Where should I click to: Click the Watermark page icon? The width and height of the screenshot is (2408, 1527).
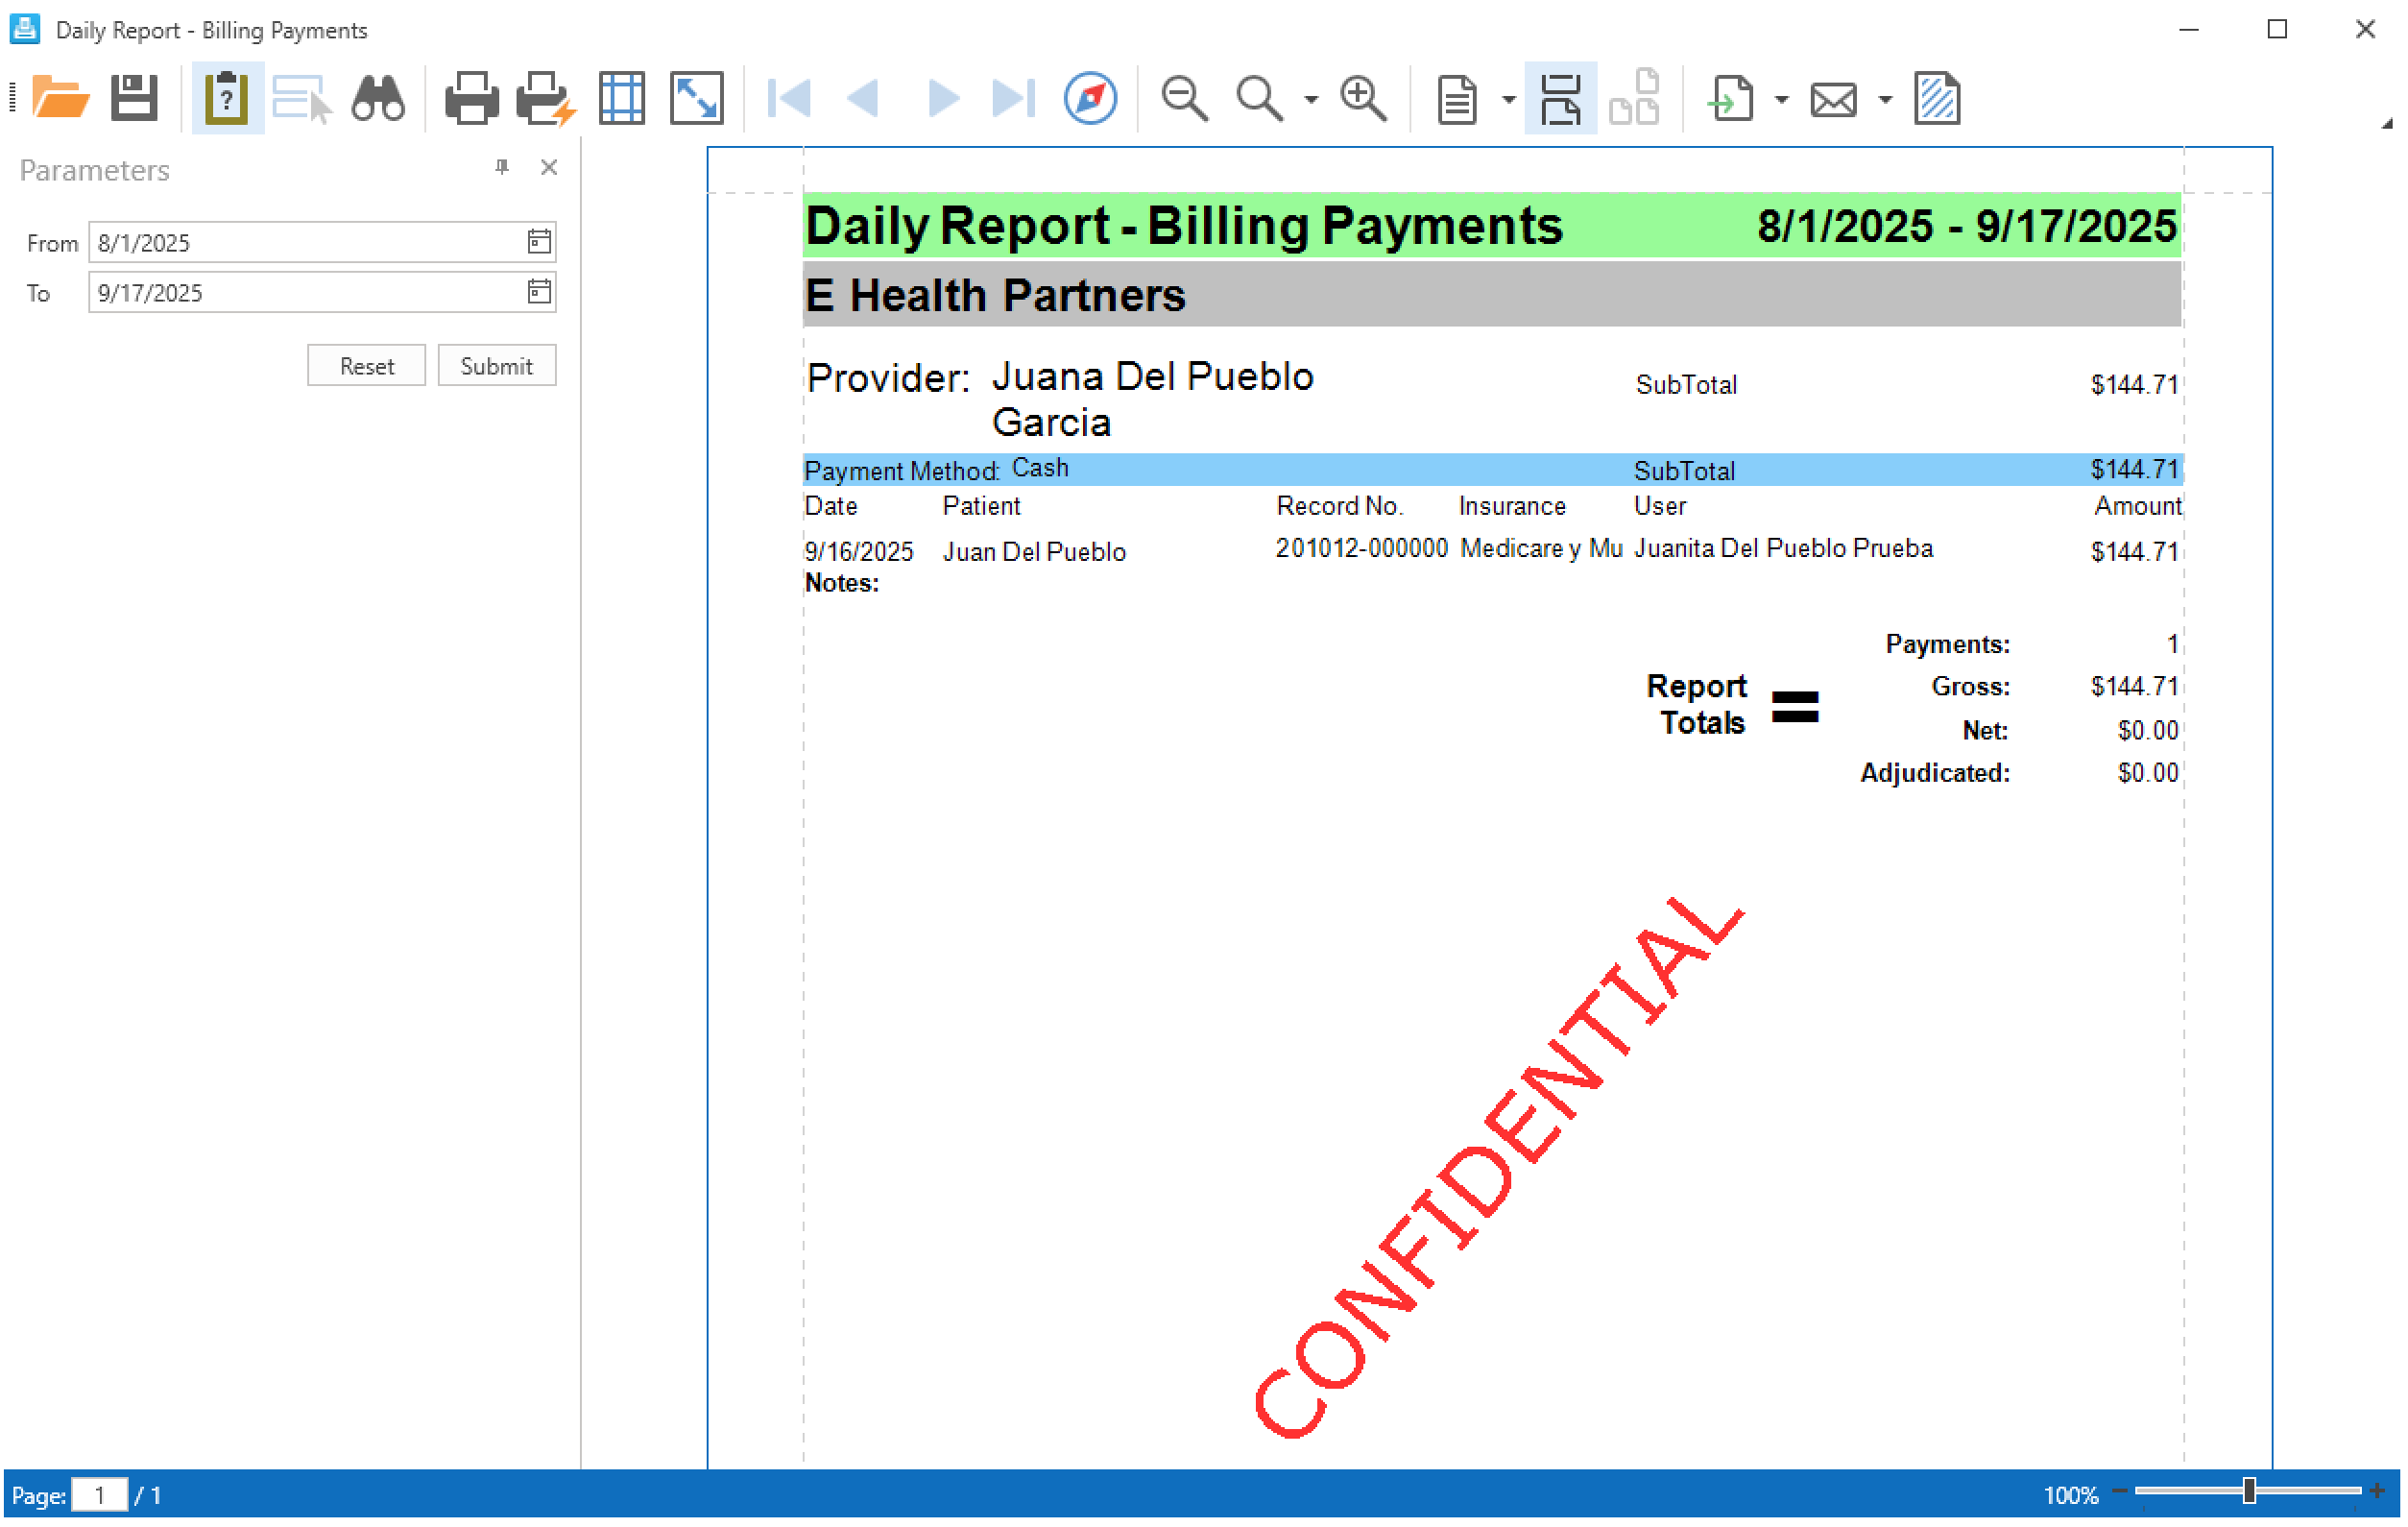1937,98
